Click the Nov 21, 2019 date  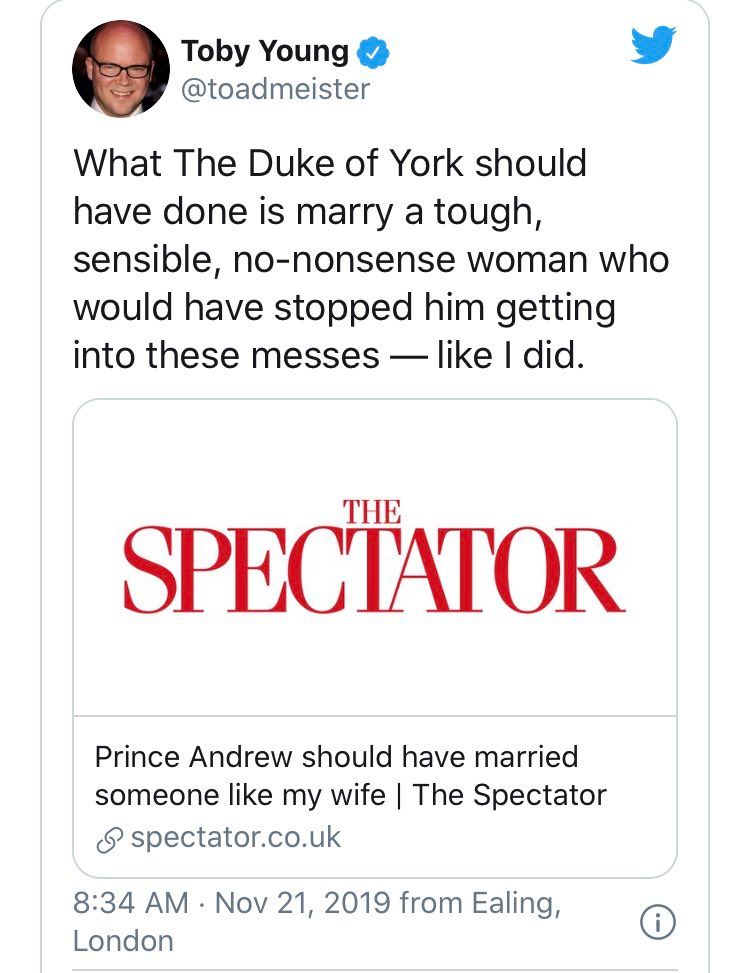303,903
